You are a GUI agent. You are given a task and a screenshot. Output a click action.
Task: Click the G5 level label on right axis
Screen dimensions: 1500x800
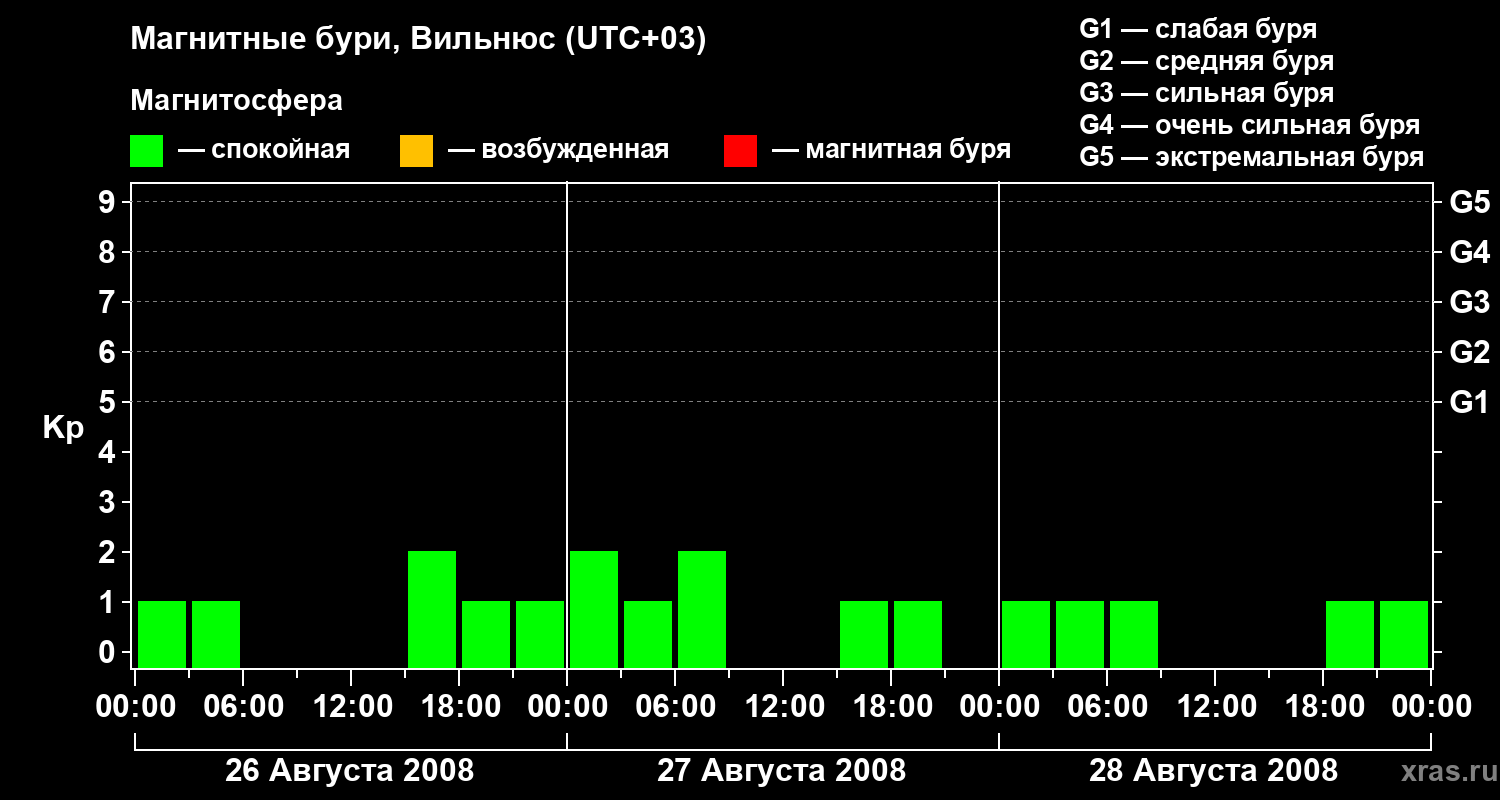pyautogui.click(x=1469, y=203)
